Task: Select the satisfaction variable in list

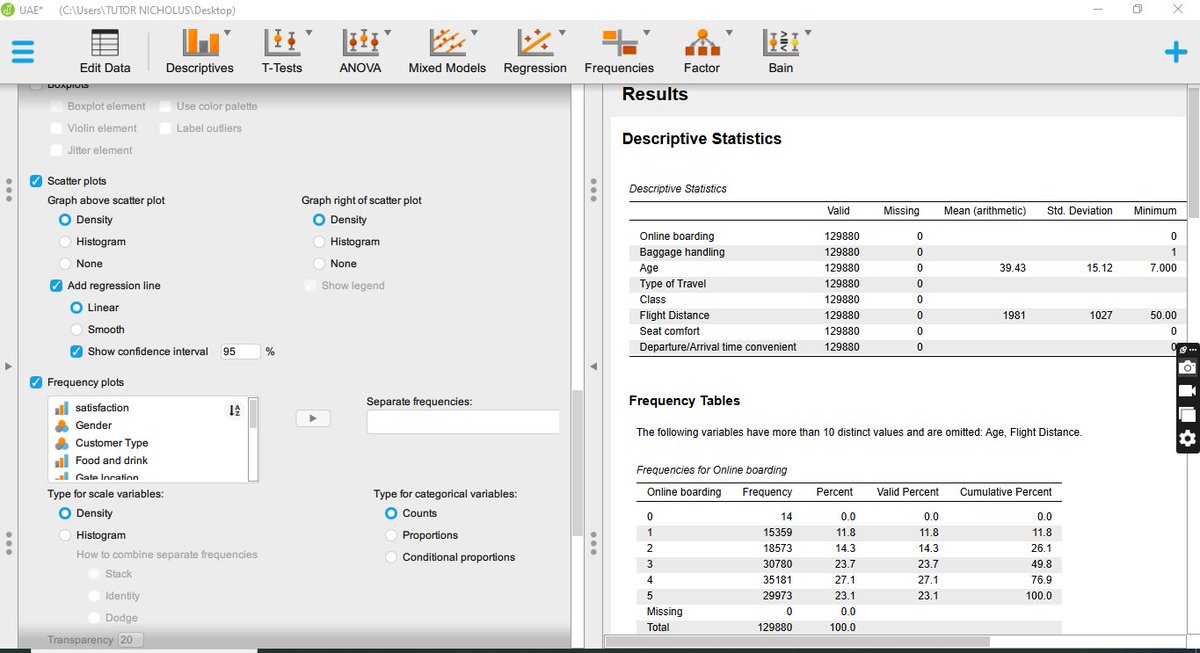Action: (x=102, y=408)
